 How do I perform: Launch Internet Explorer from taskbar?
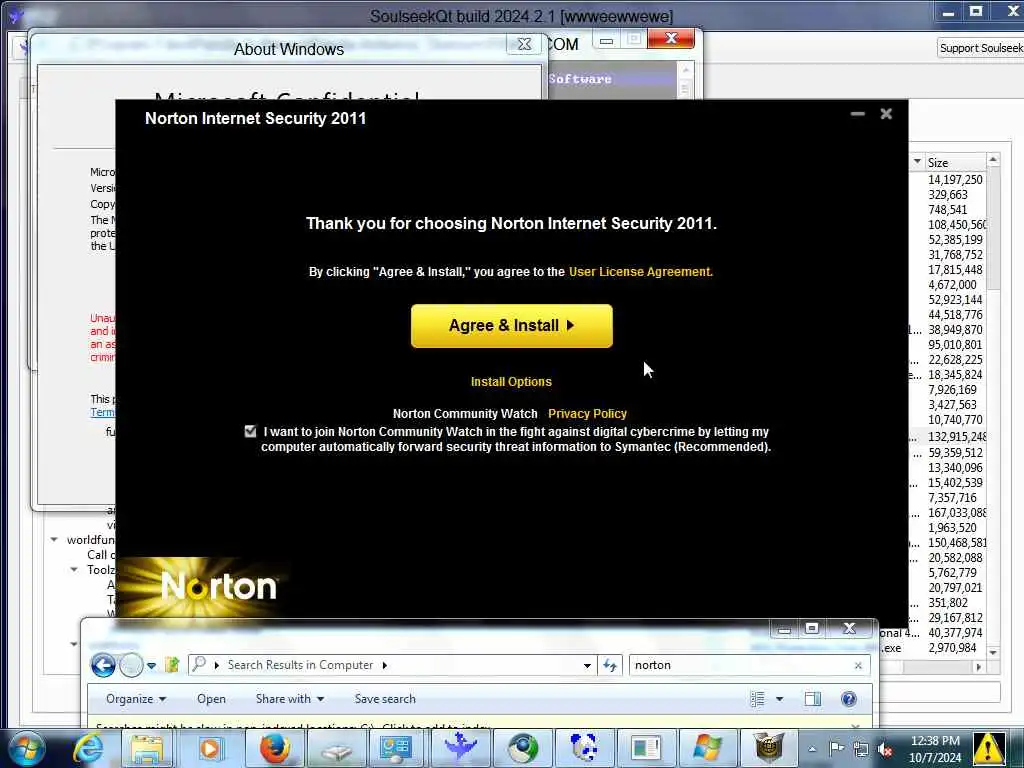point(88,748)
